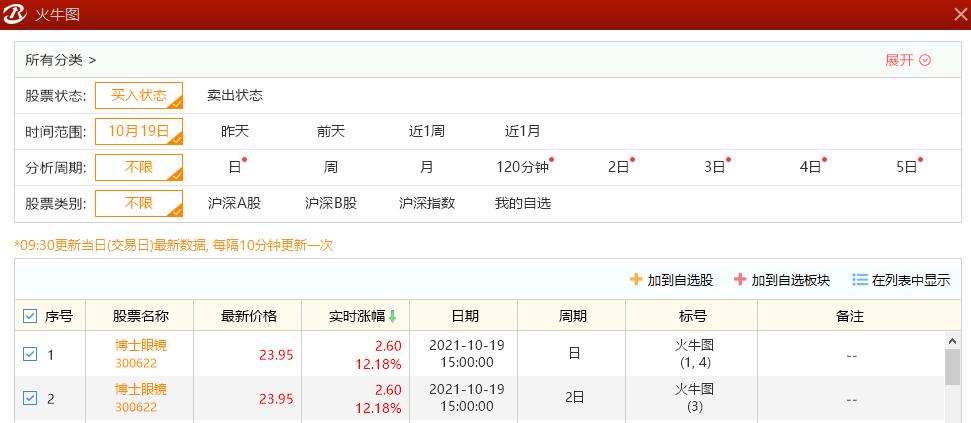Choose 昨天 as time range
The width and height of the screenshot is (971, 423).
coord(235,131)
